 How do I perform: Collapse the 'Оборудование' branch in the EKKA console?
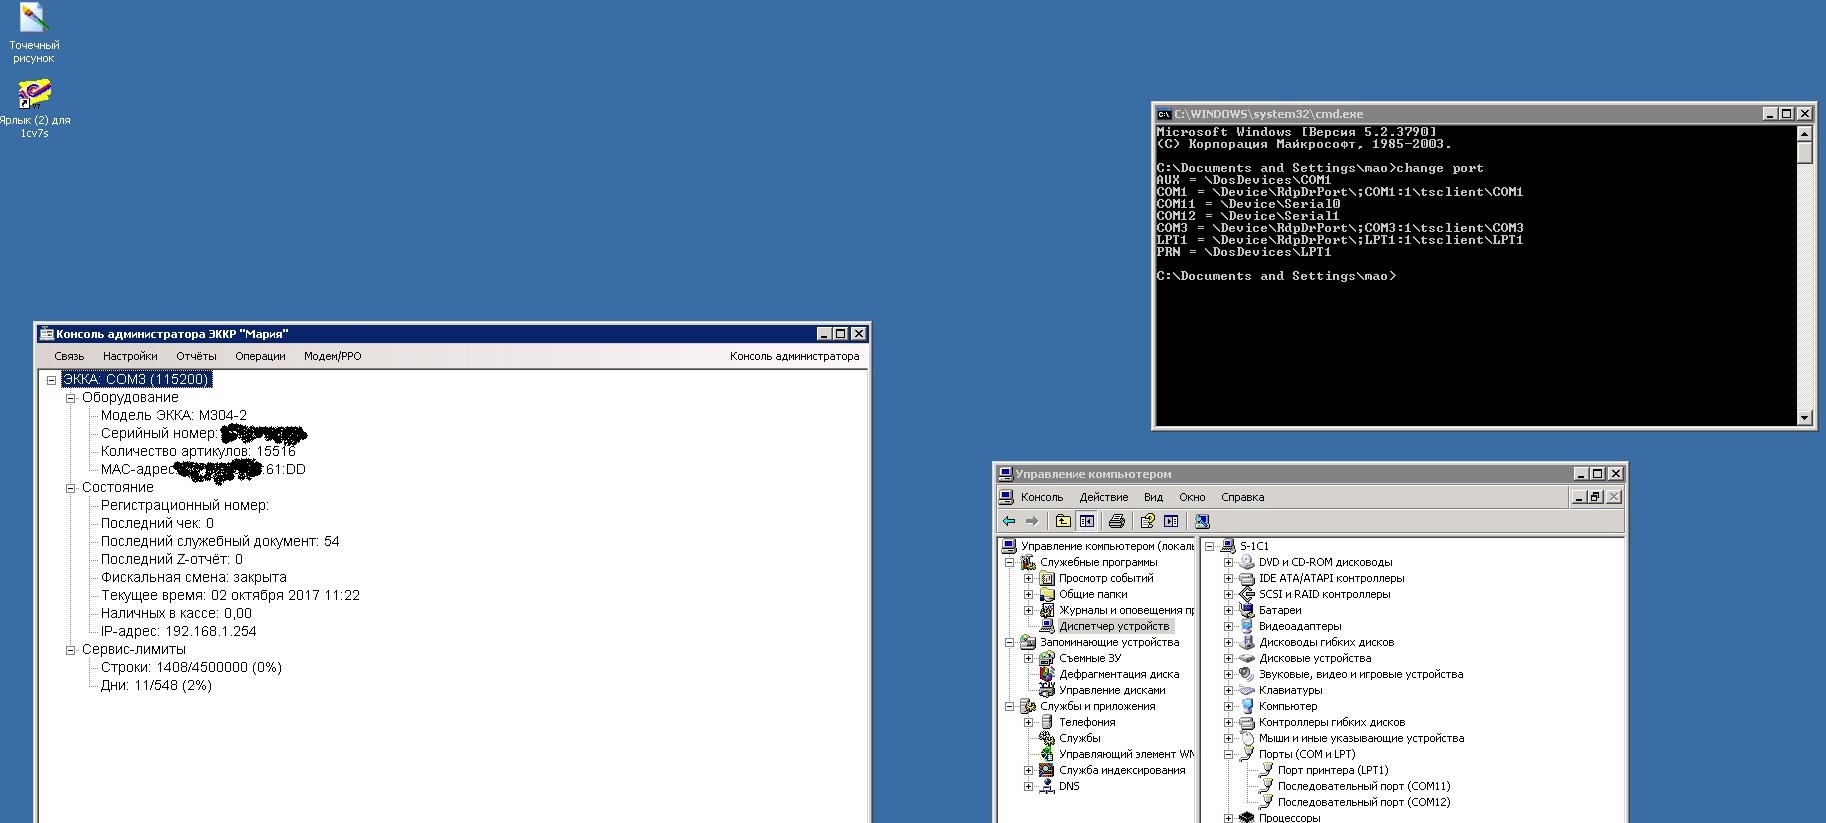(70, 398)
